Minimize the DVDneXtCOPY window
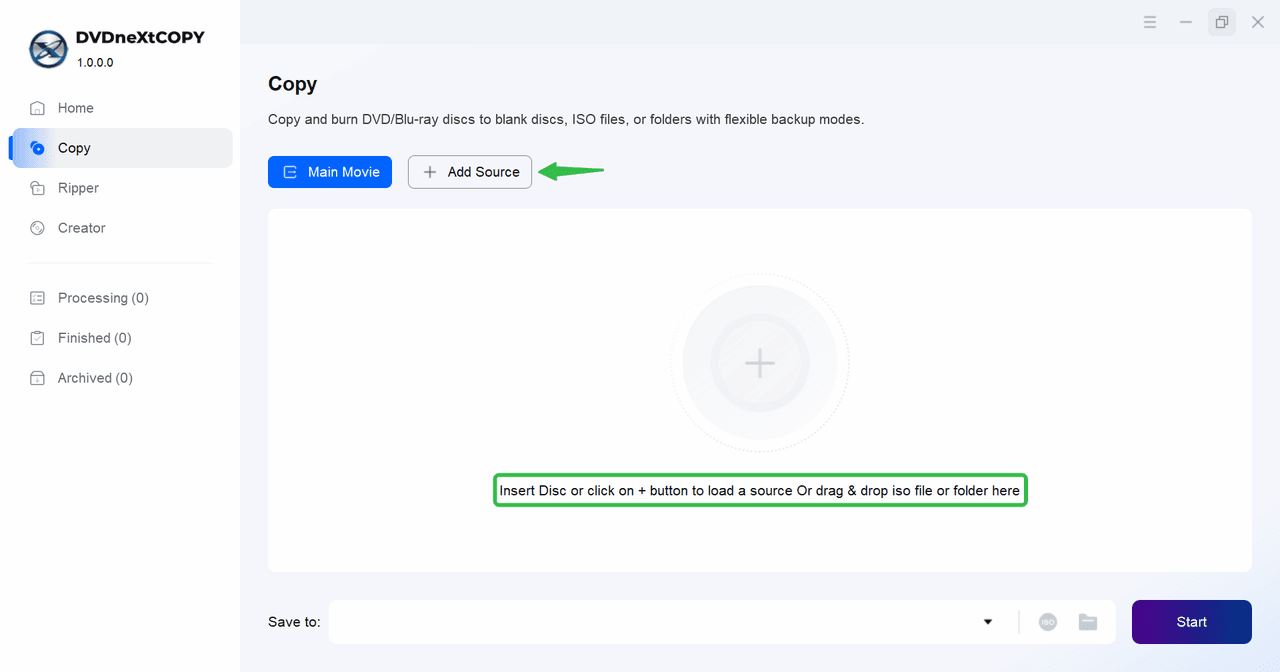The width and height of the screenshot is (1280, 672). point(1186,22)
